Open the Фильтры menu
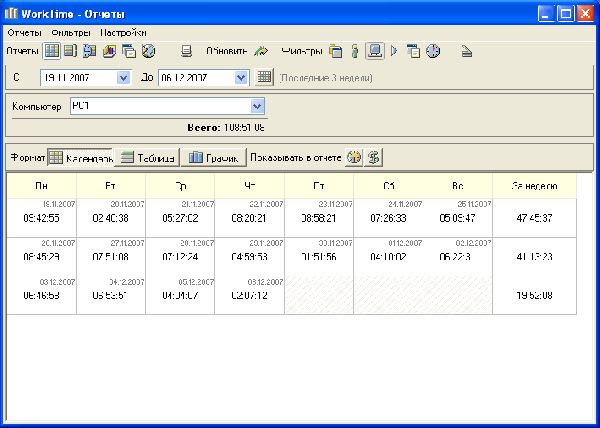Viewport: 600px width, 428px height. click(x=71, y=33)
